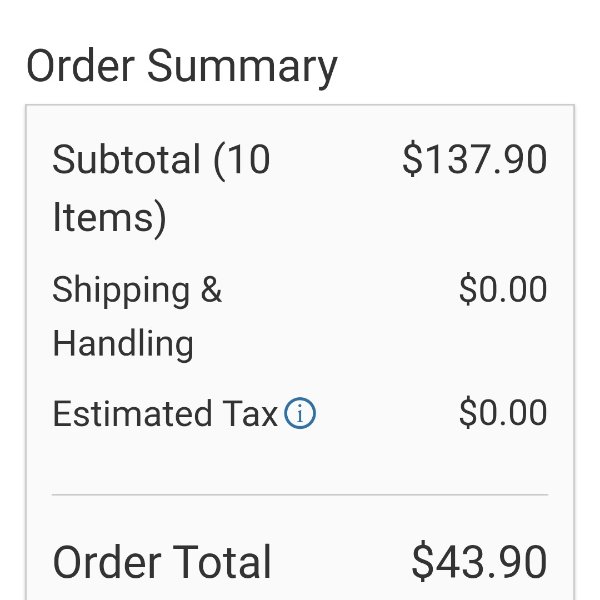The width and height of the screenshot is (600, 600).
Task: Click the Subtotal (10 Items) label
Action: tap(161, 188)
